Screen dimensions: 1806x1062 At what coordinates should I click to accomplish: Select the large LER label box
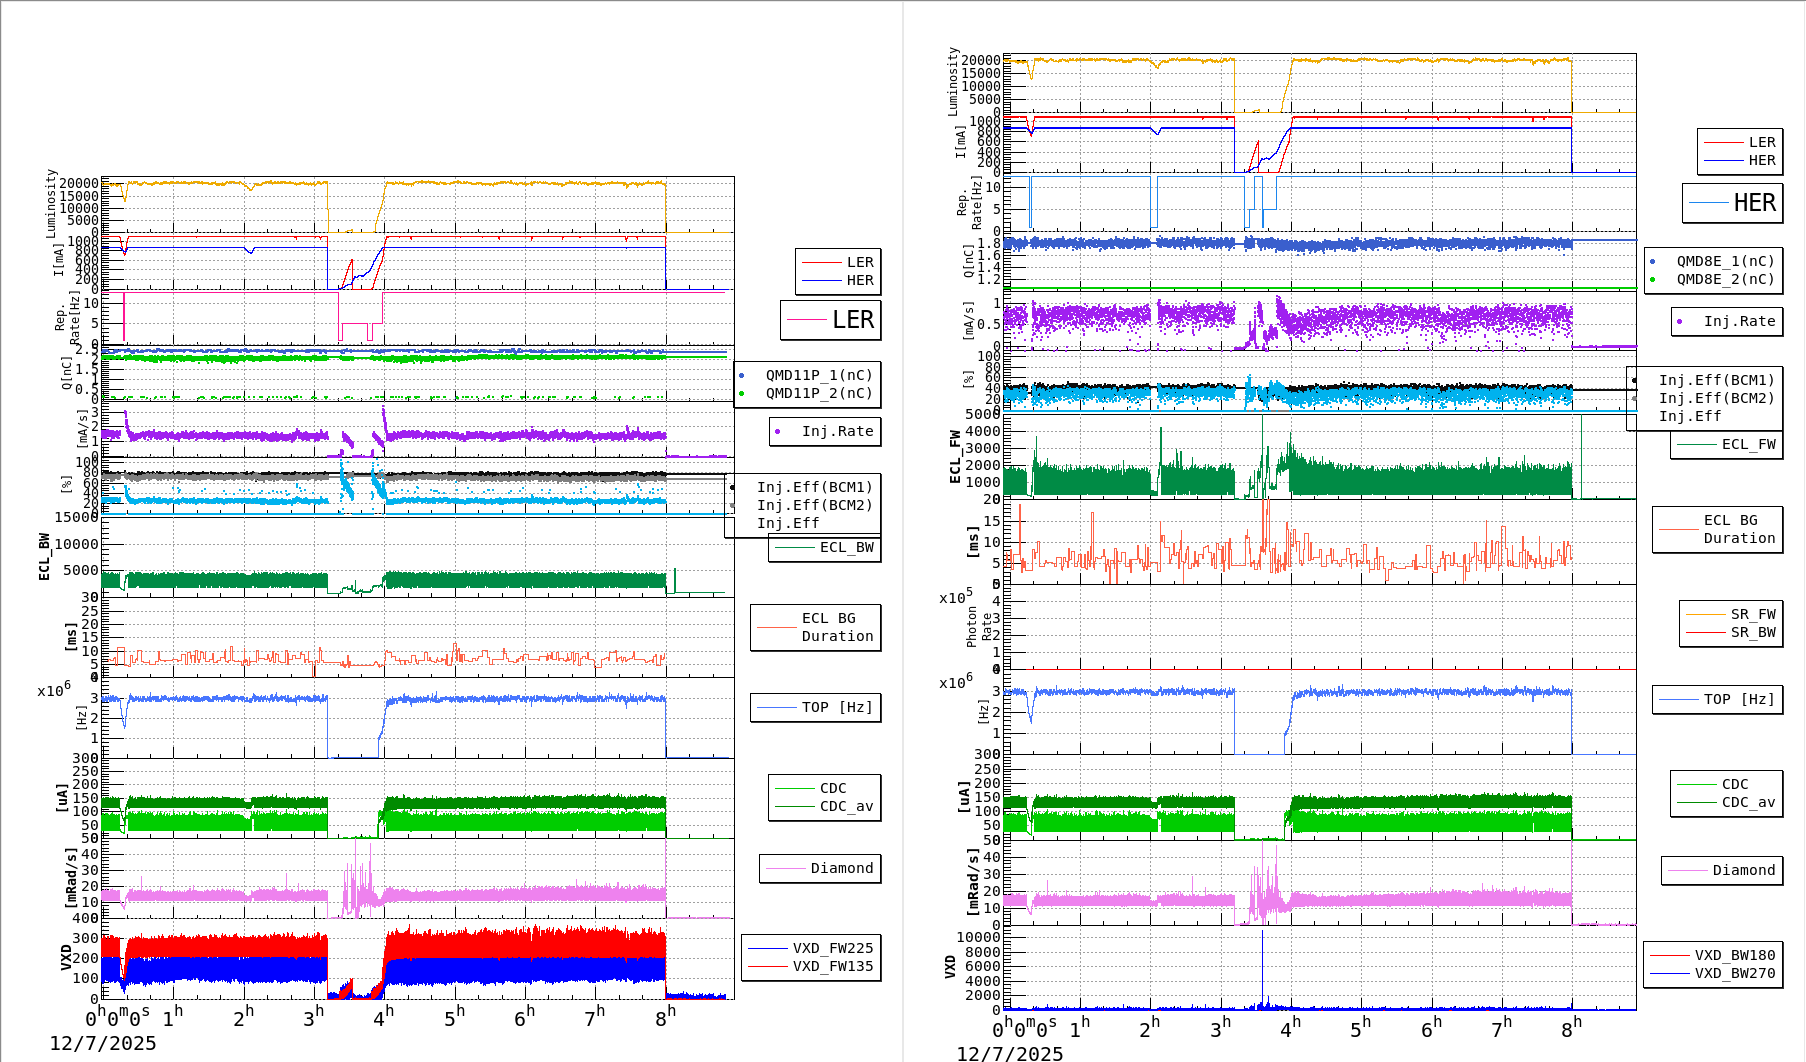point(830,320)
